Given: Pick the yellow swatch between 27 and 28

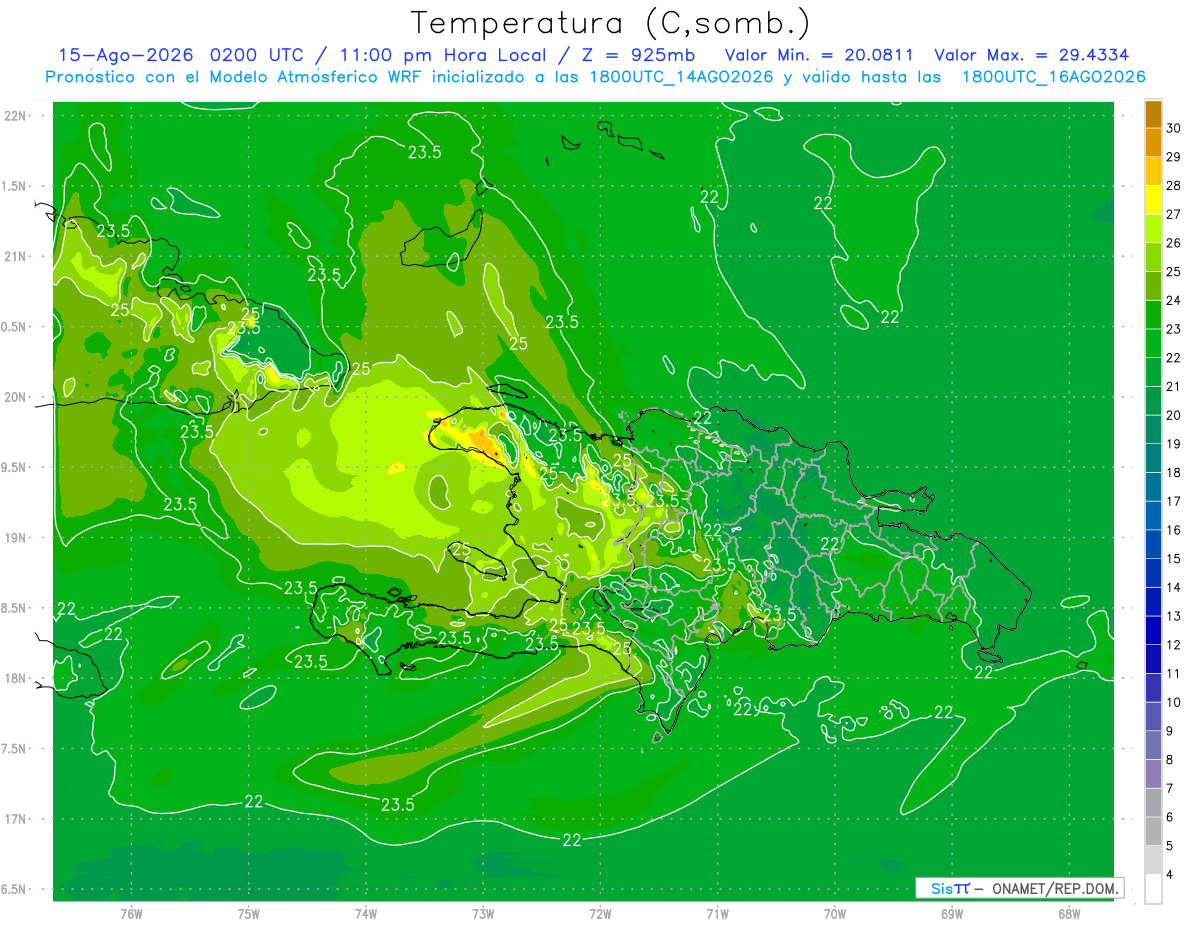Looking at the screenshot, I should point(1153,199).
